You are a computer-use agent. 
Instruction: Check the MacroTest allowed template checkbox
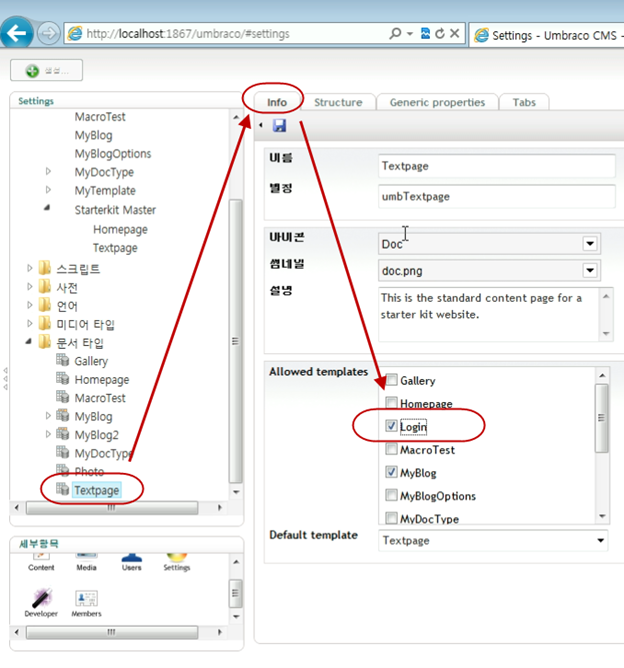click(x=391, y=449)
